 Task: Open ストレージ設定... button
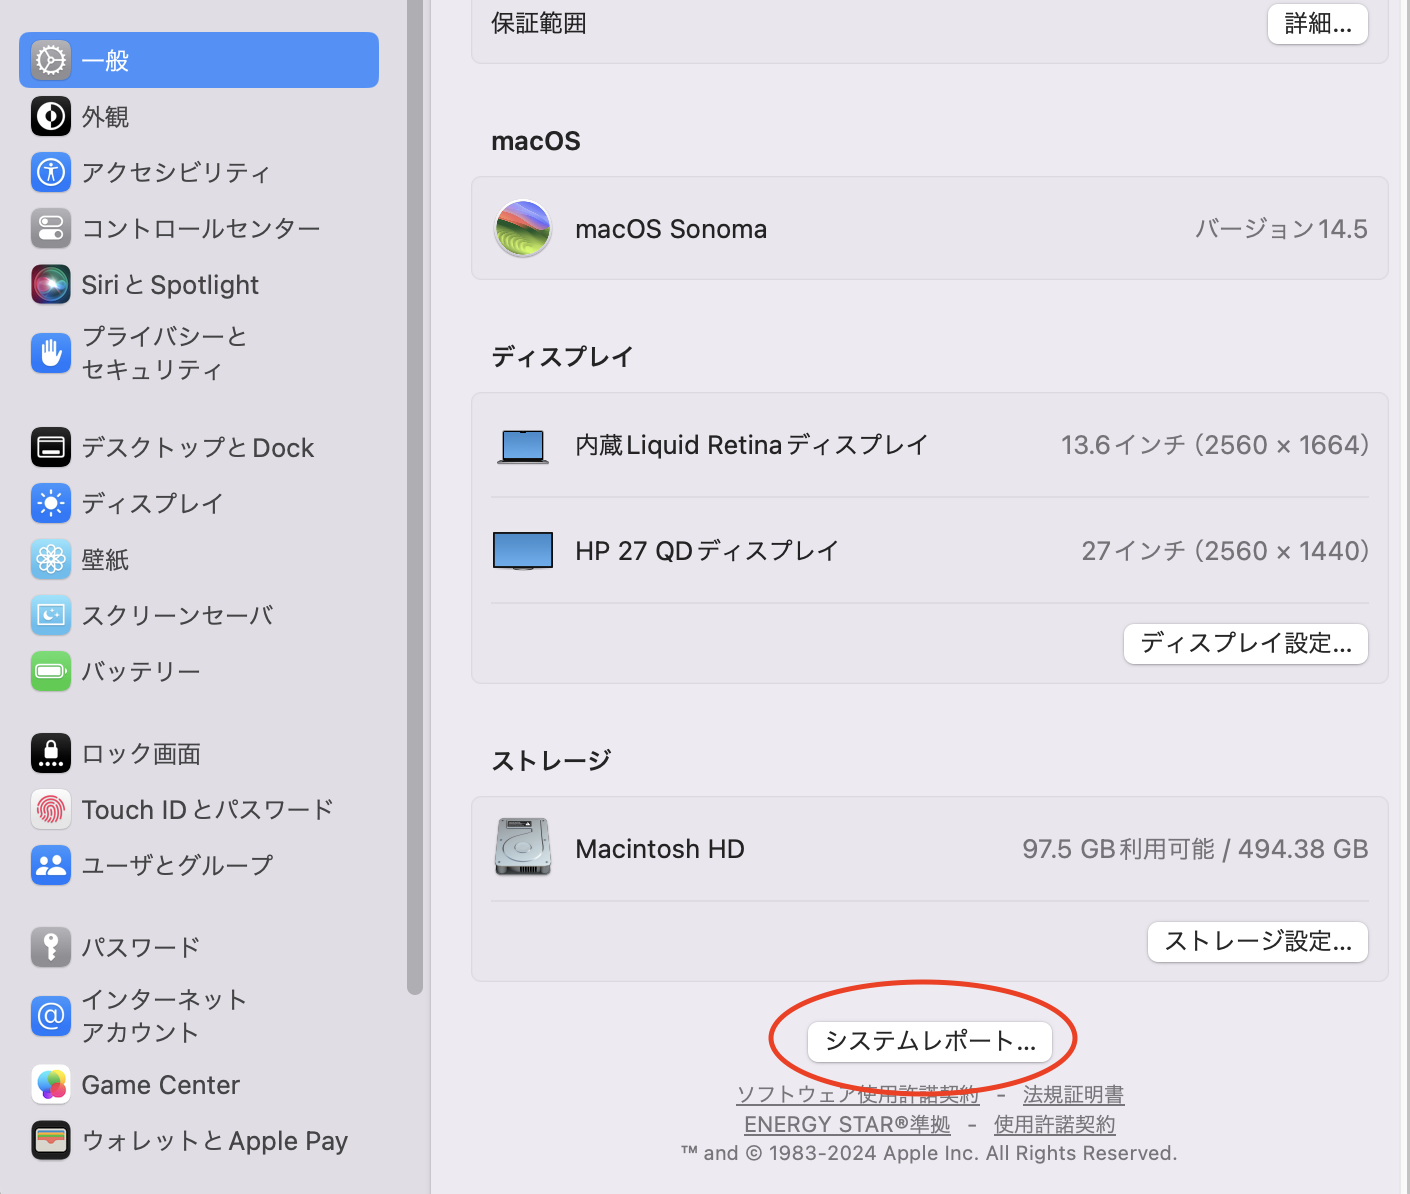click(1258, 941)
